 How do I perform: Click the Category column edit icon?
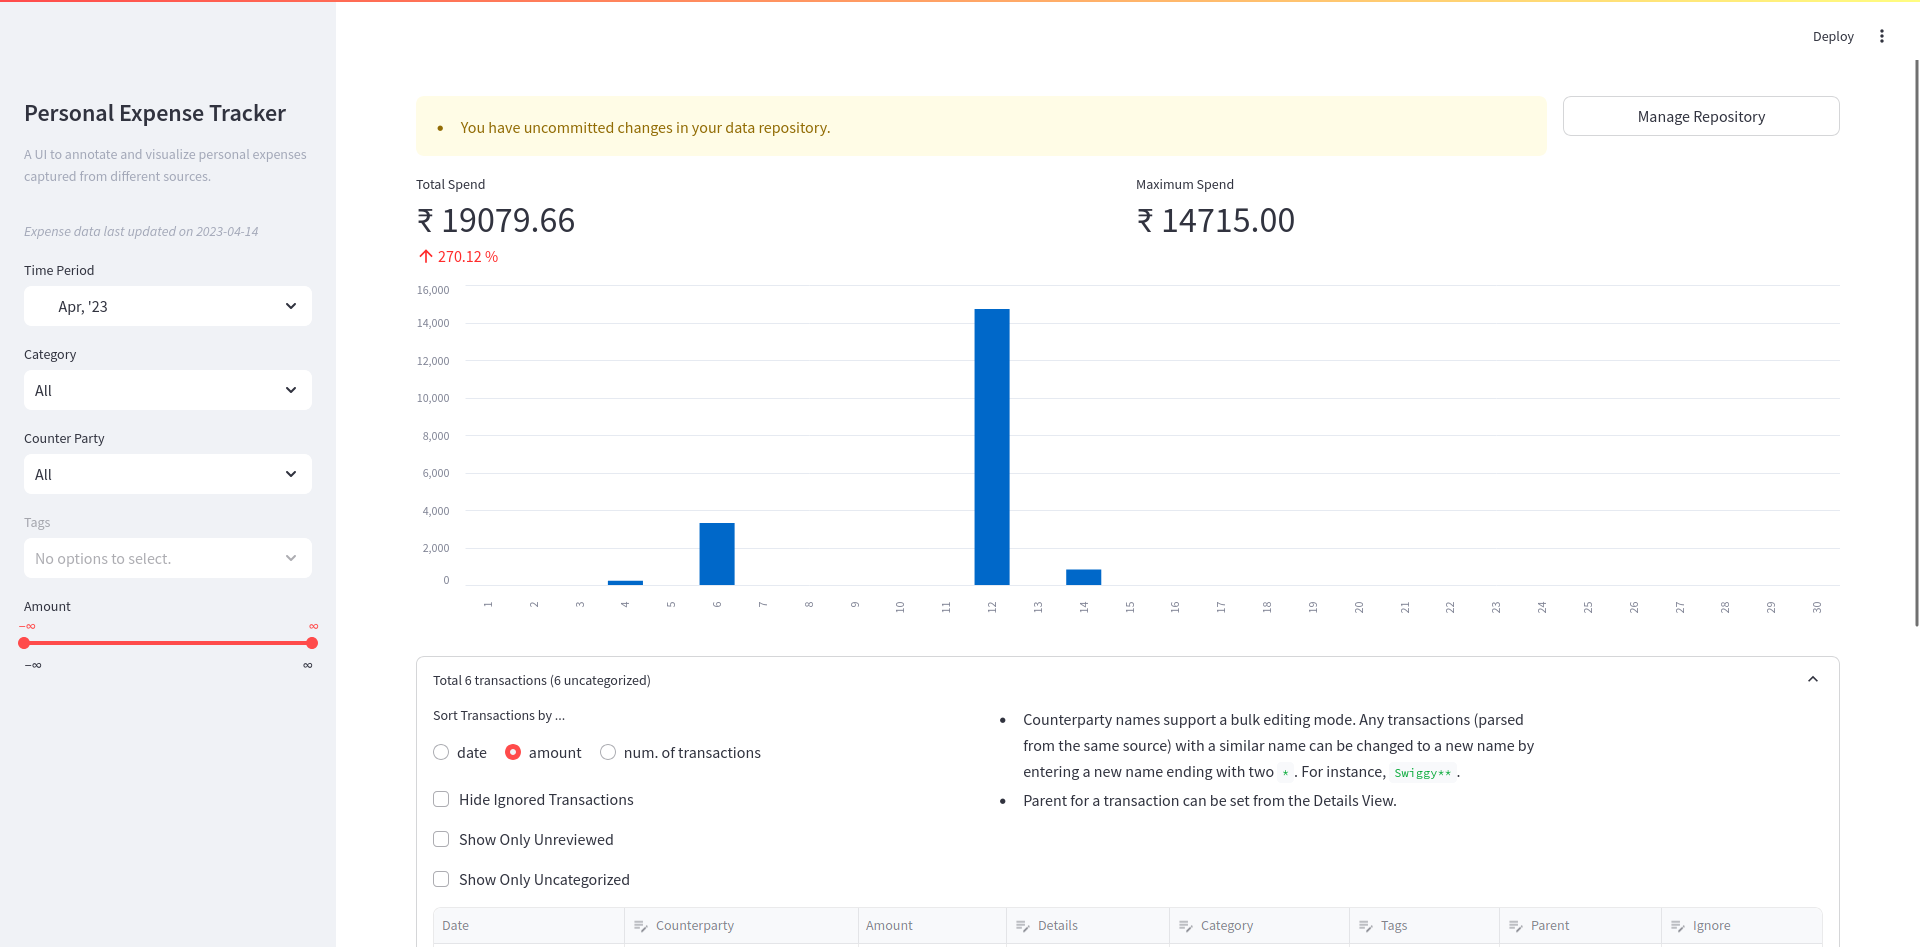click(1186, 926)
